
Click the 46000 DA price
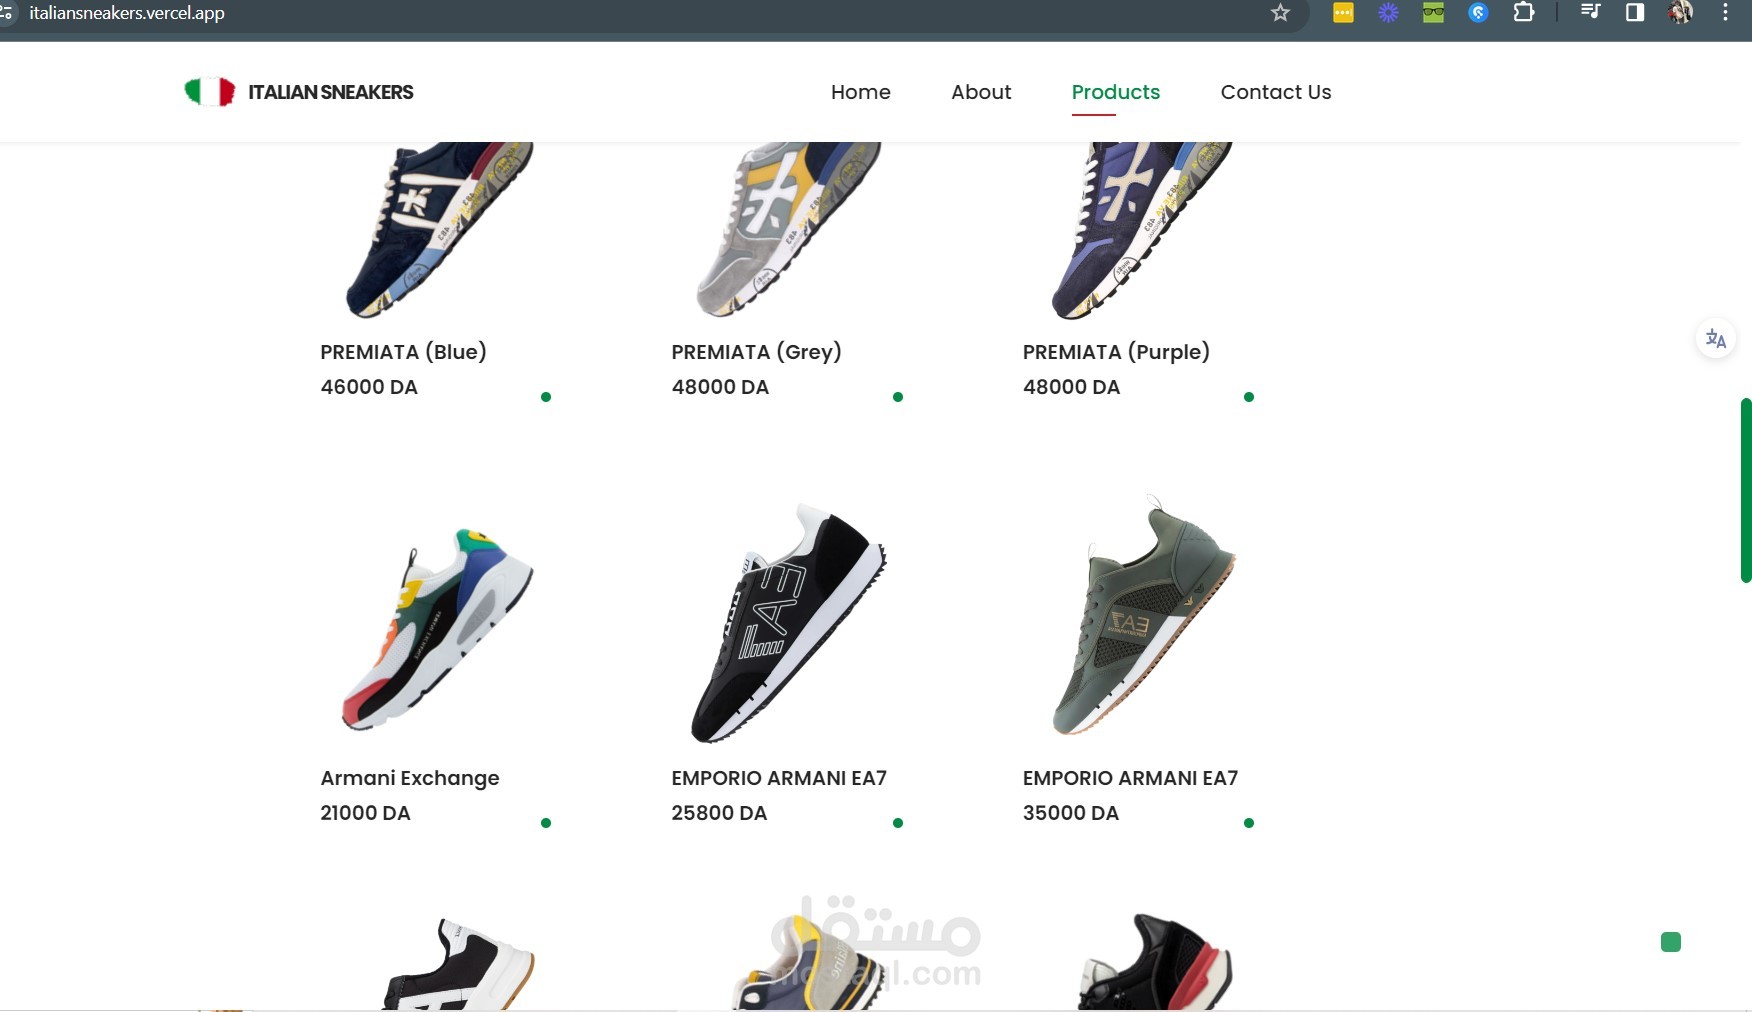tap(369, 387)
